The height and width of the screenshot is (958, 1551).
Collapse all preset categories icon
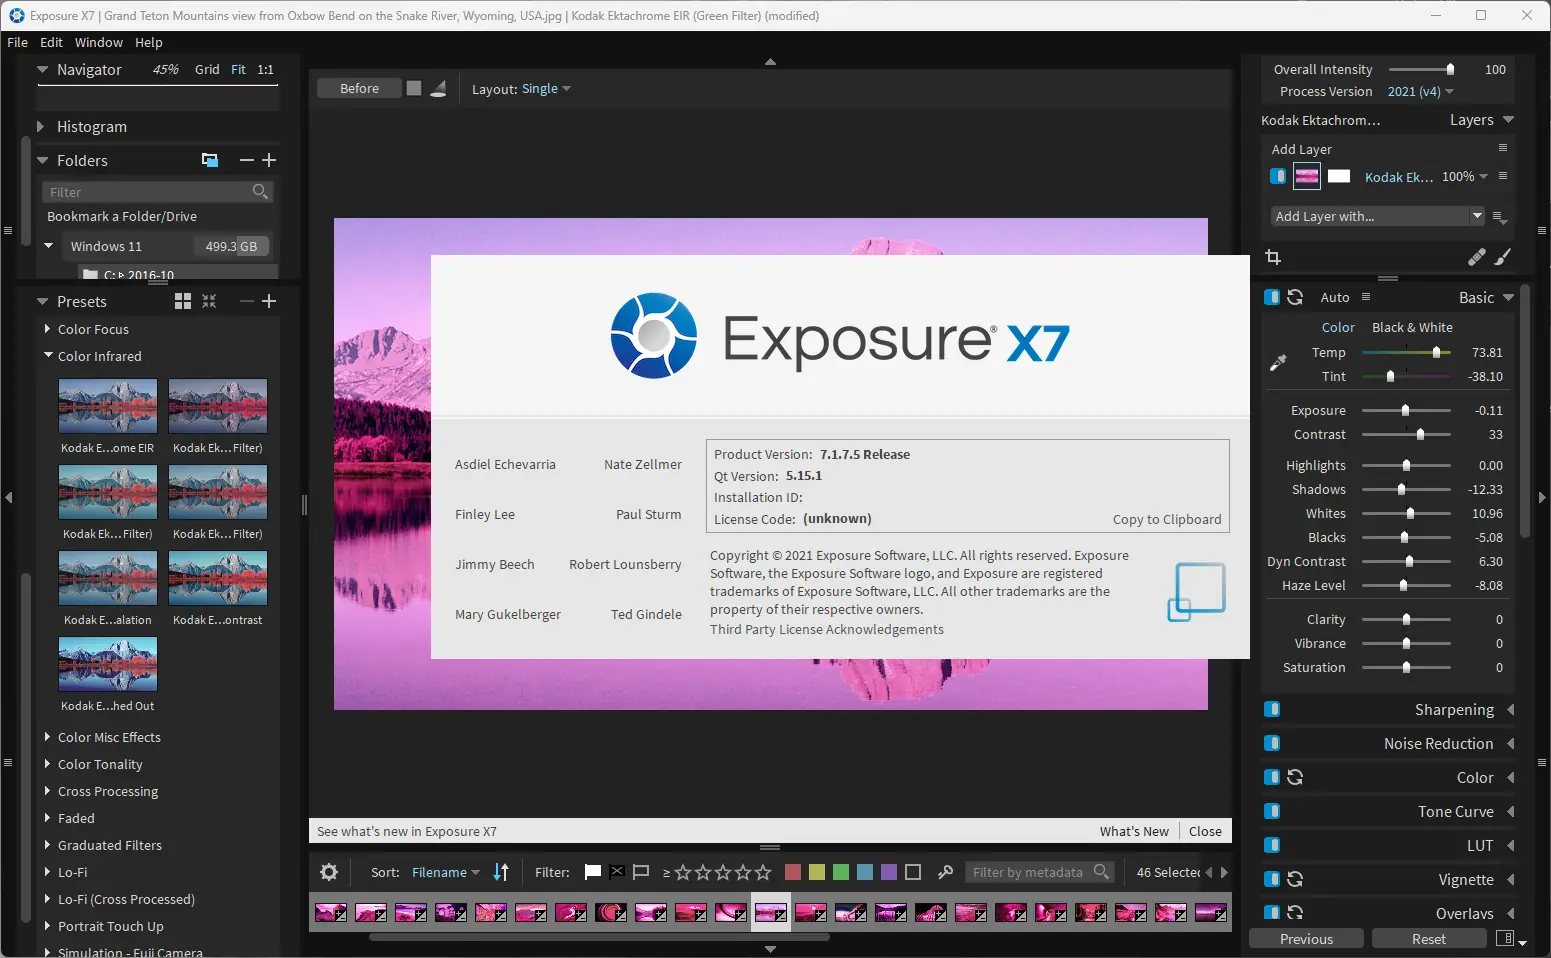click(x=209, y=301)
